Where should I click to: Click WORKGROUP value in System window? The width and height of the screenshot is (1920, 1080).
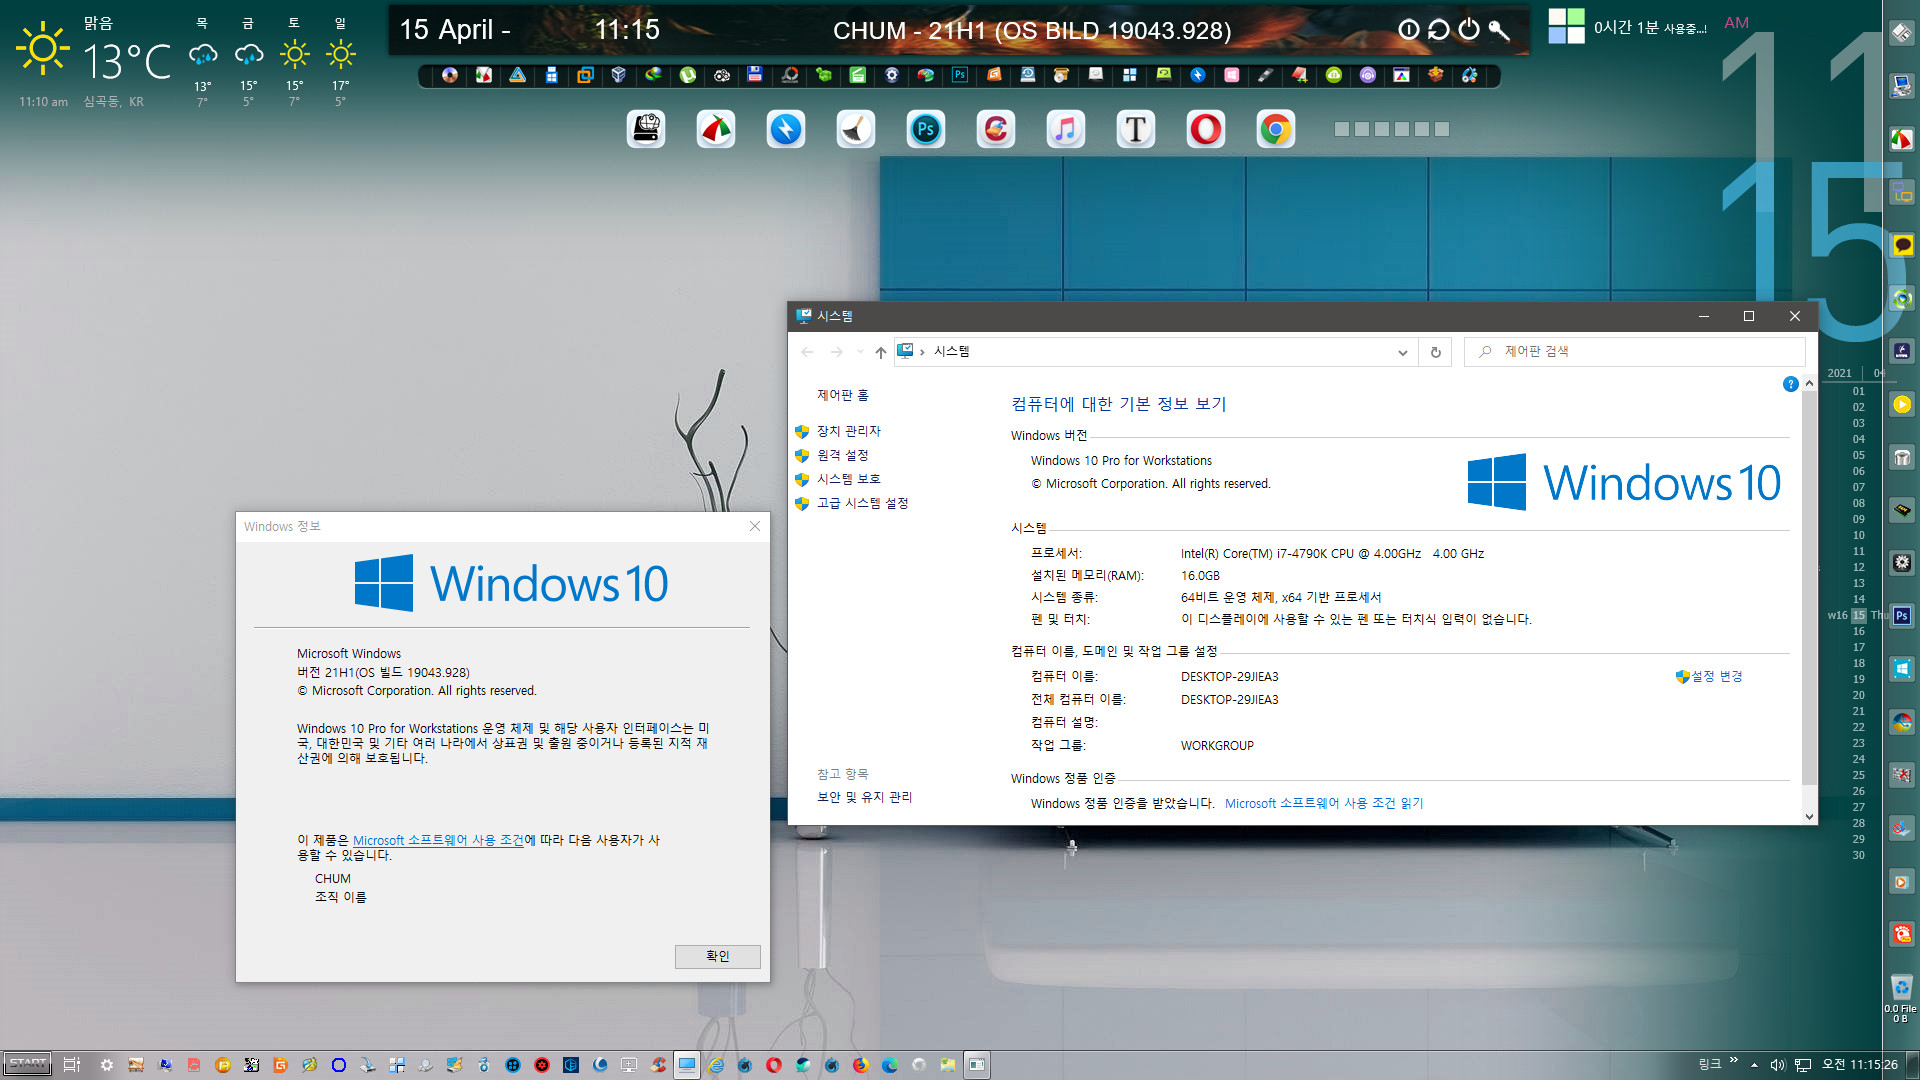point(1217,746)
